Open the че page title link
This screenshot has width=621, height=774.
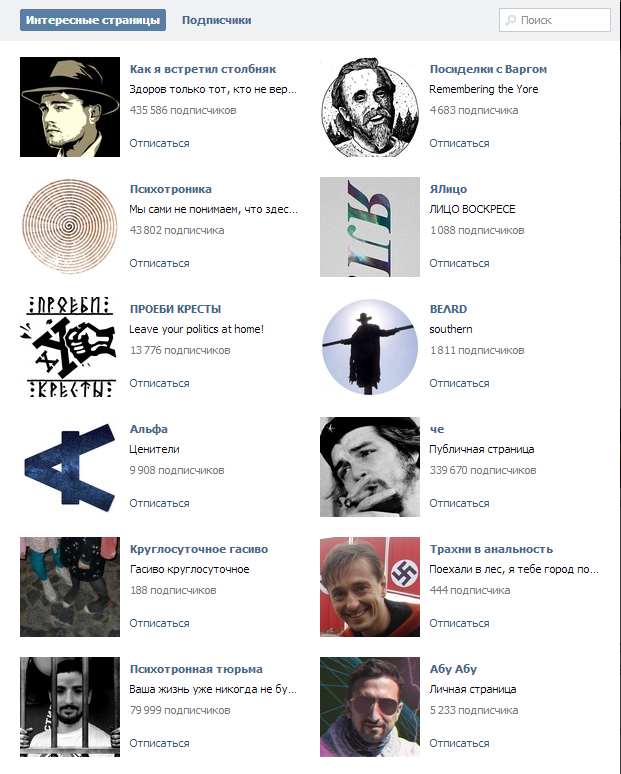pyautogui.click(x=437, y=429)
